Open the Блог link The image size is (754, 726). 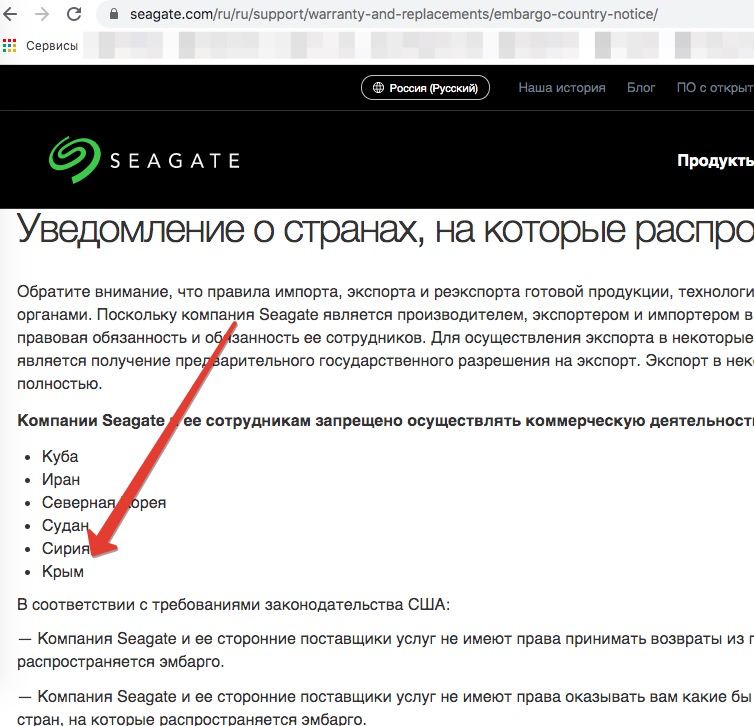point(641,88)
